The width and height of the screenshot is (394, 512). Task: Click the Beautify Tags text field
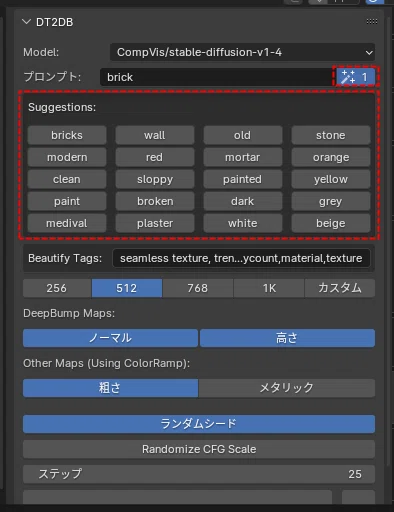click(x=241, y=258)
